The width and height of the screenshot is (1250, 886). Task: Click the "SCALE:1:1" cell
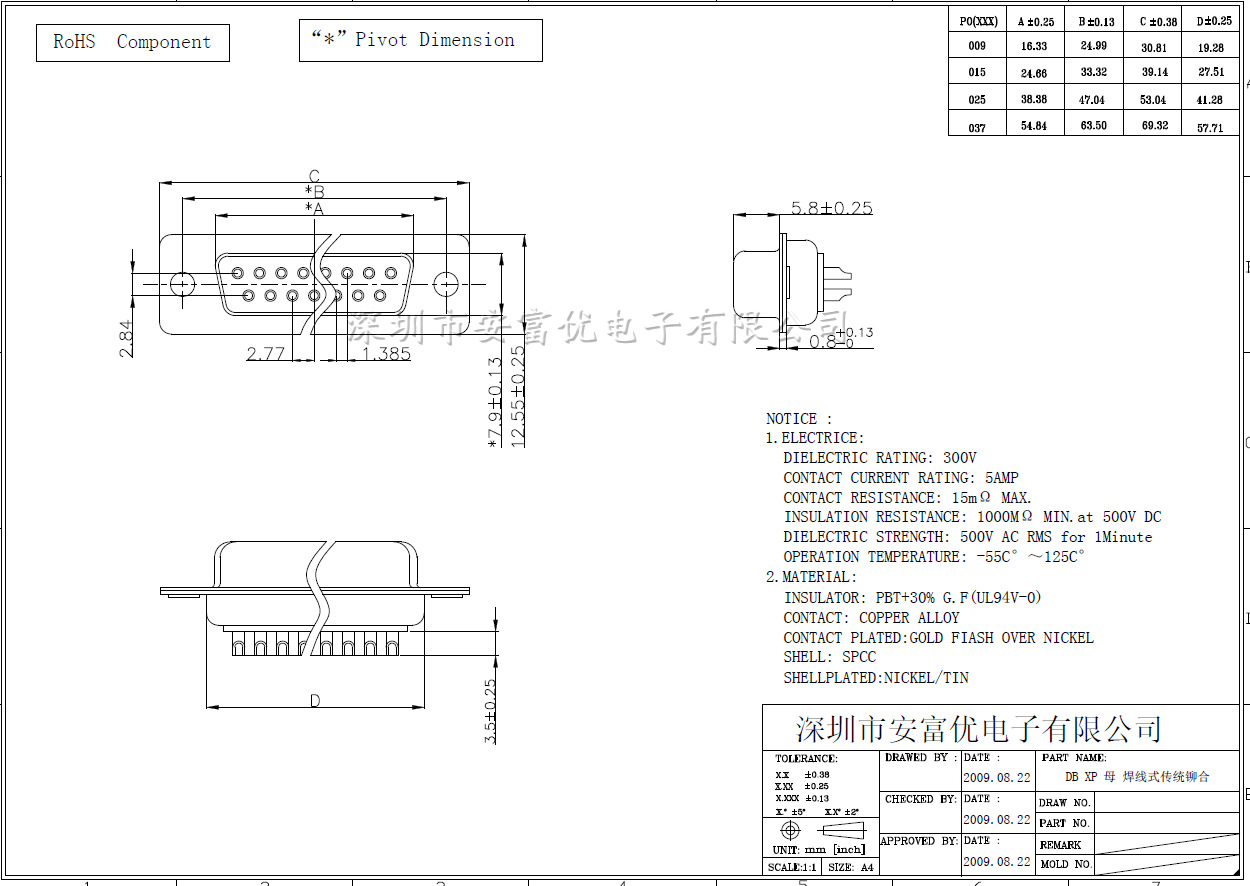pyautogui.click(x=793, y=868)
